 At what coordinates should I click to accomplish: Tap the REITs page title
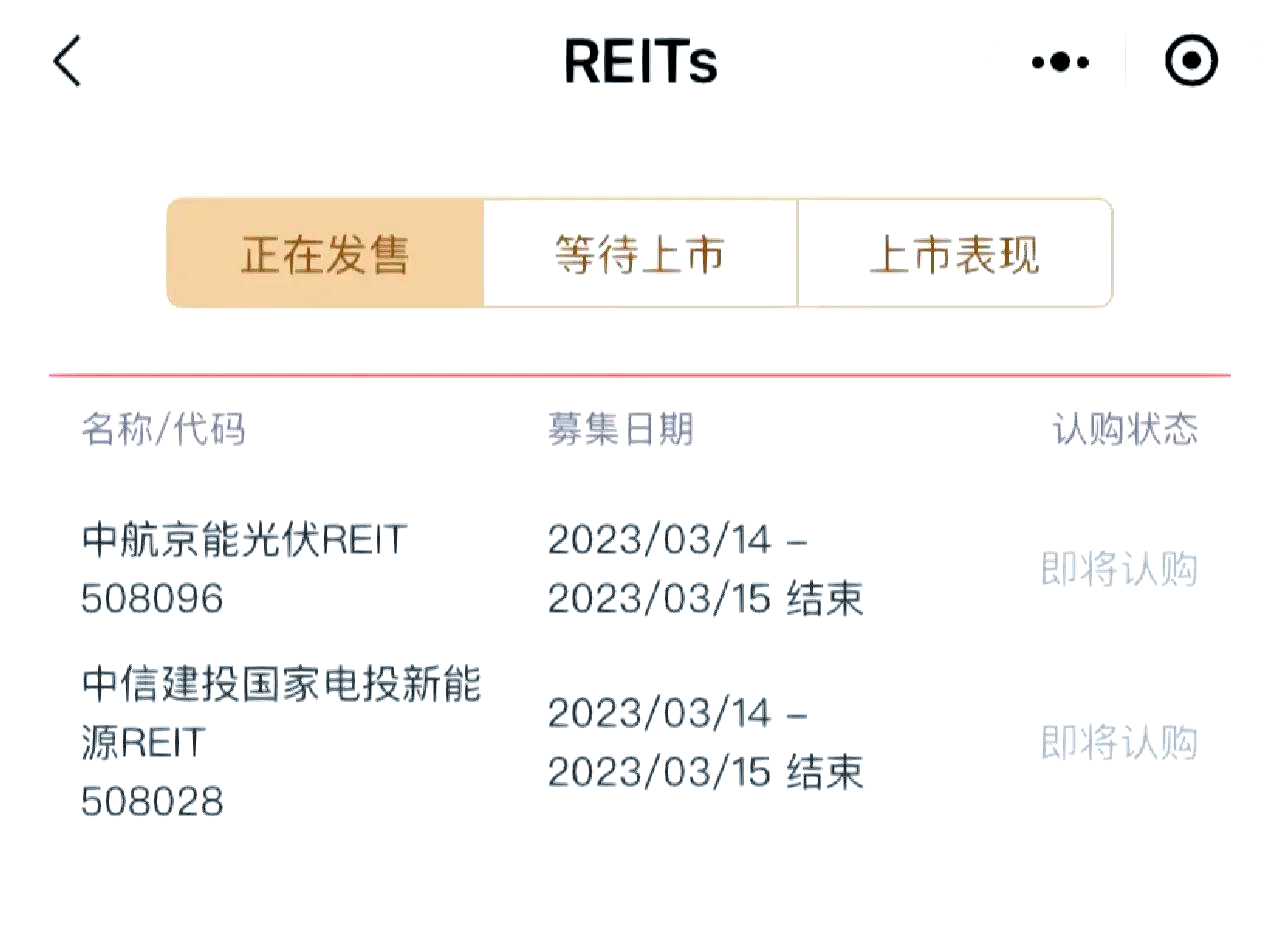click(640, 62)
